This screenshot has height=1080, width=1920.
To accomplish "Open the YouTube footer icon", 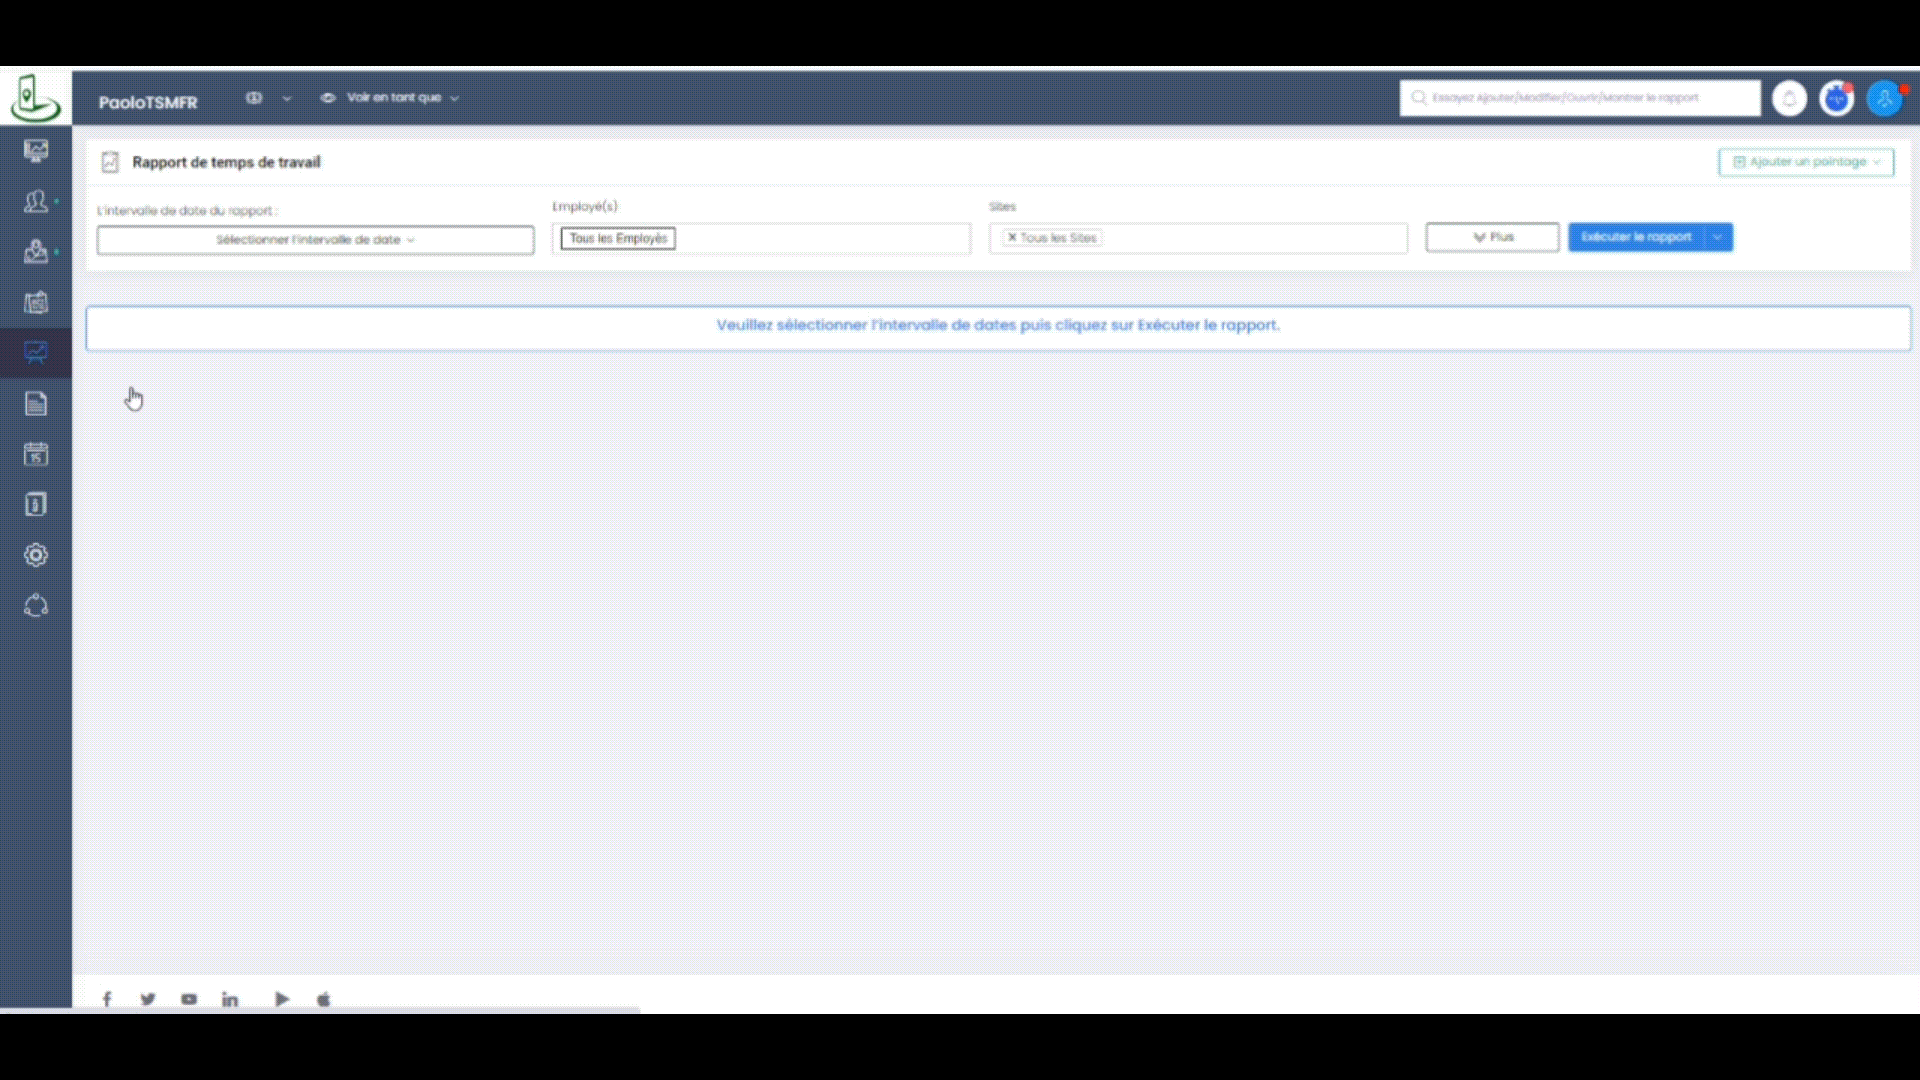I will [189, 999].
